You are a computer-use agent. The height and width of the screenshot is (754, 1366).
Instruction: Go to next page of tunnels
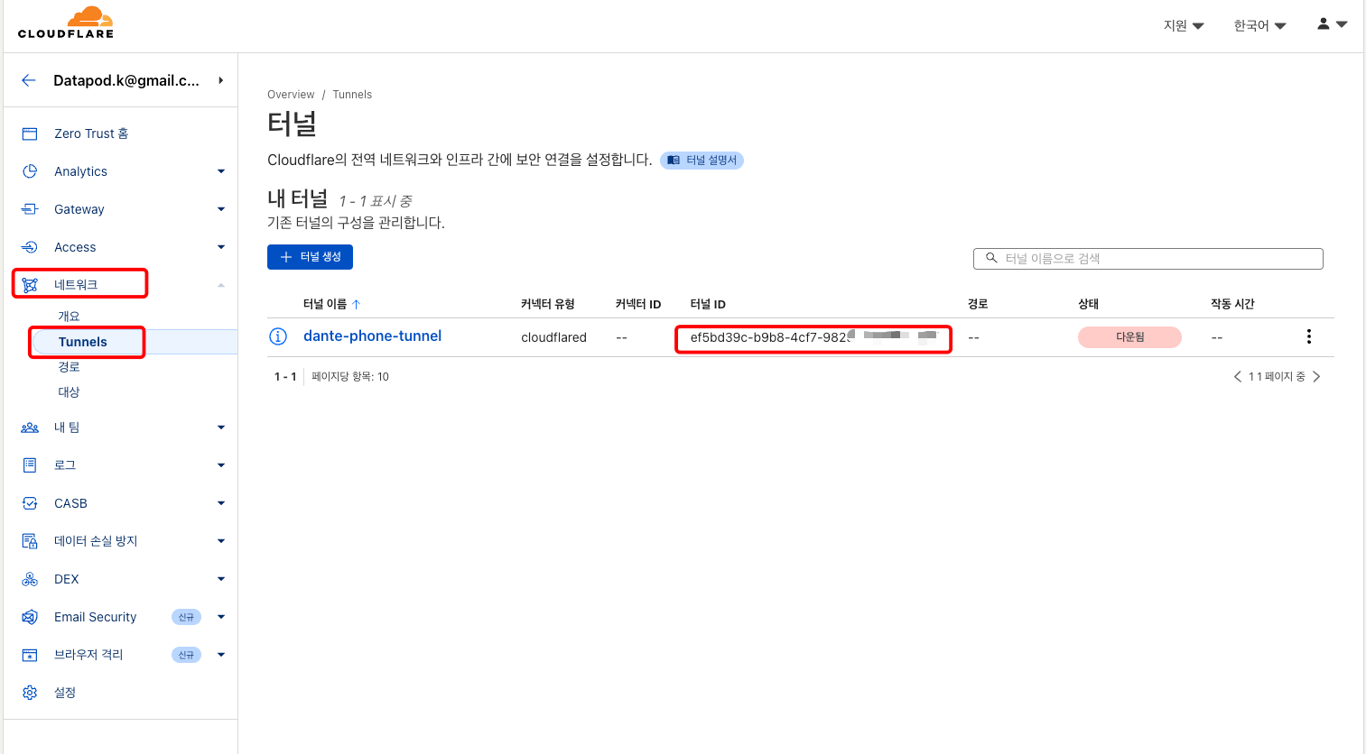coord(1317,377)
